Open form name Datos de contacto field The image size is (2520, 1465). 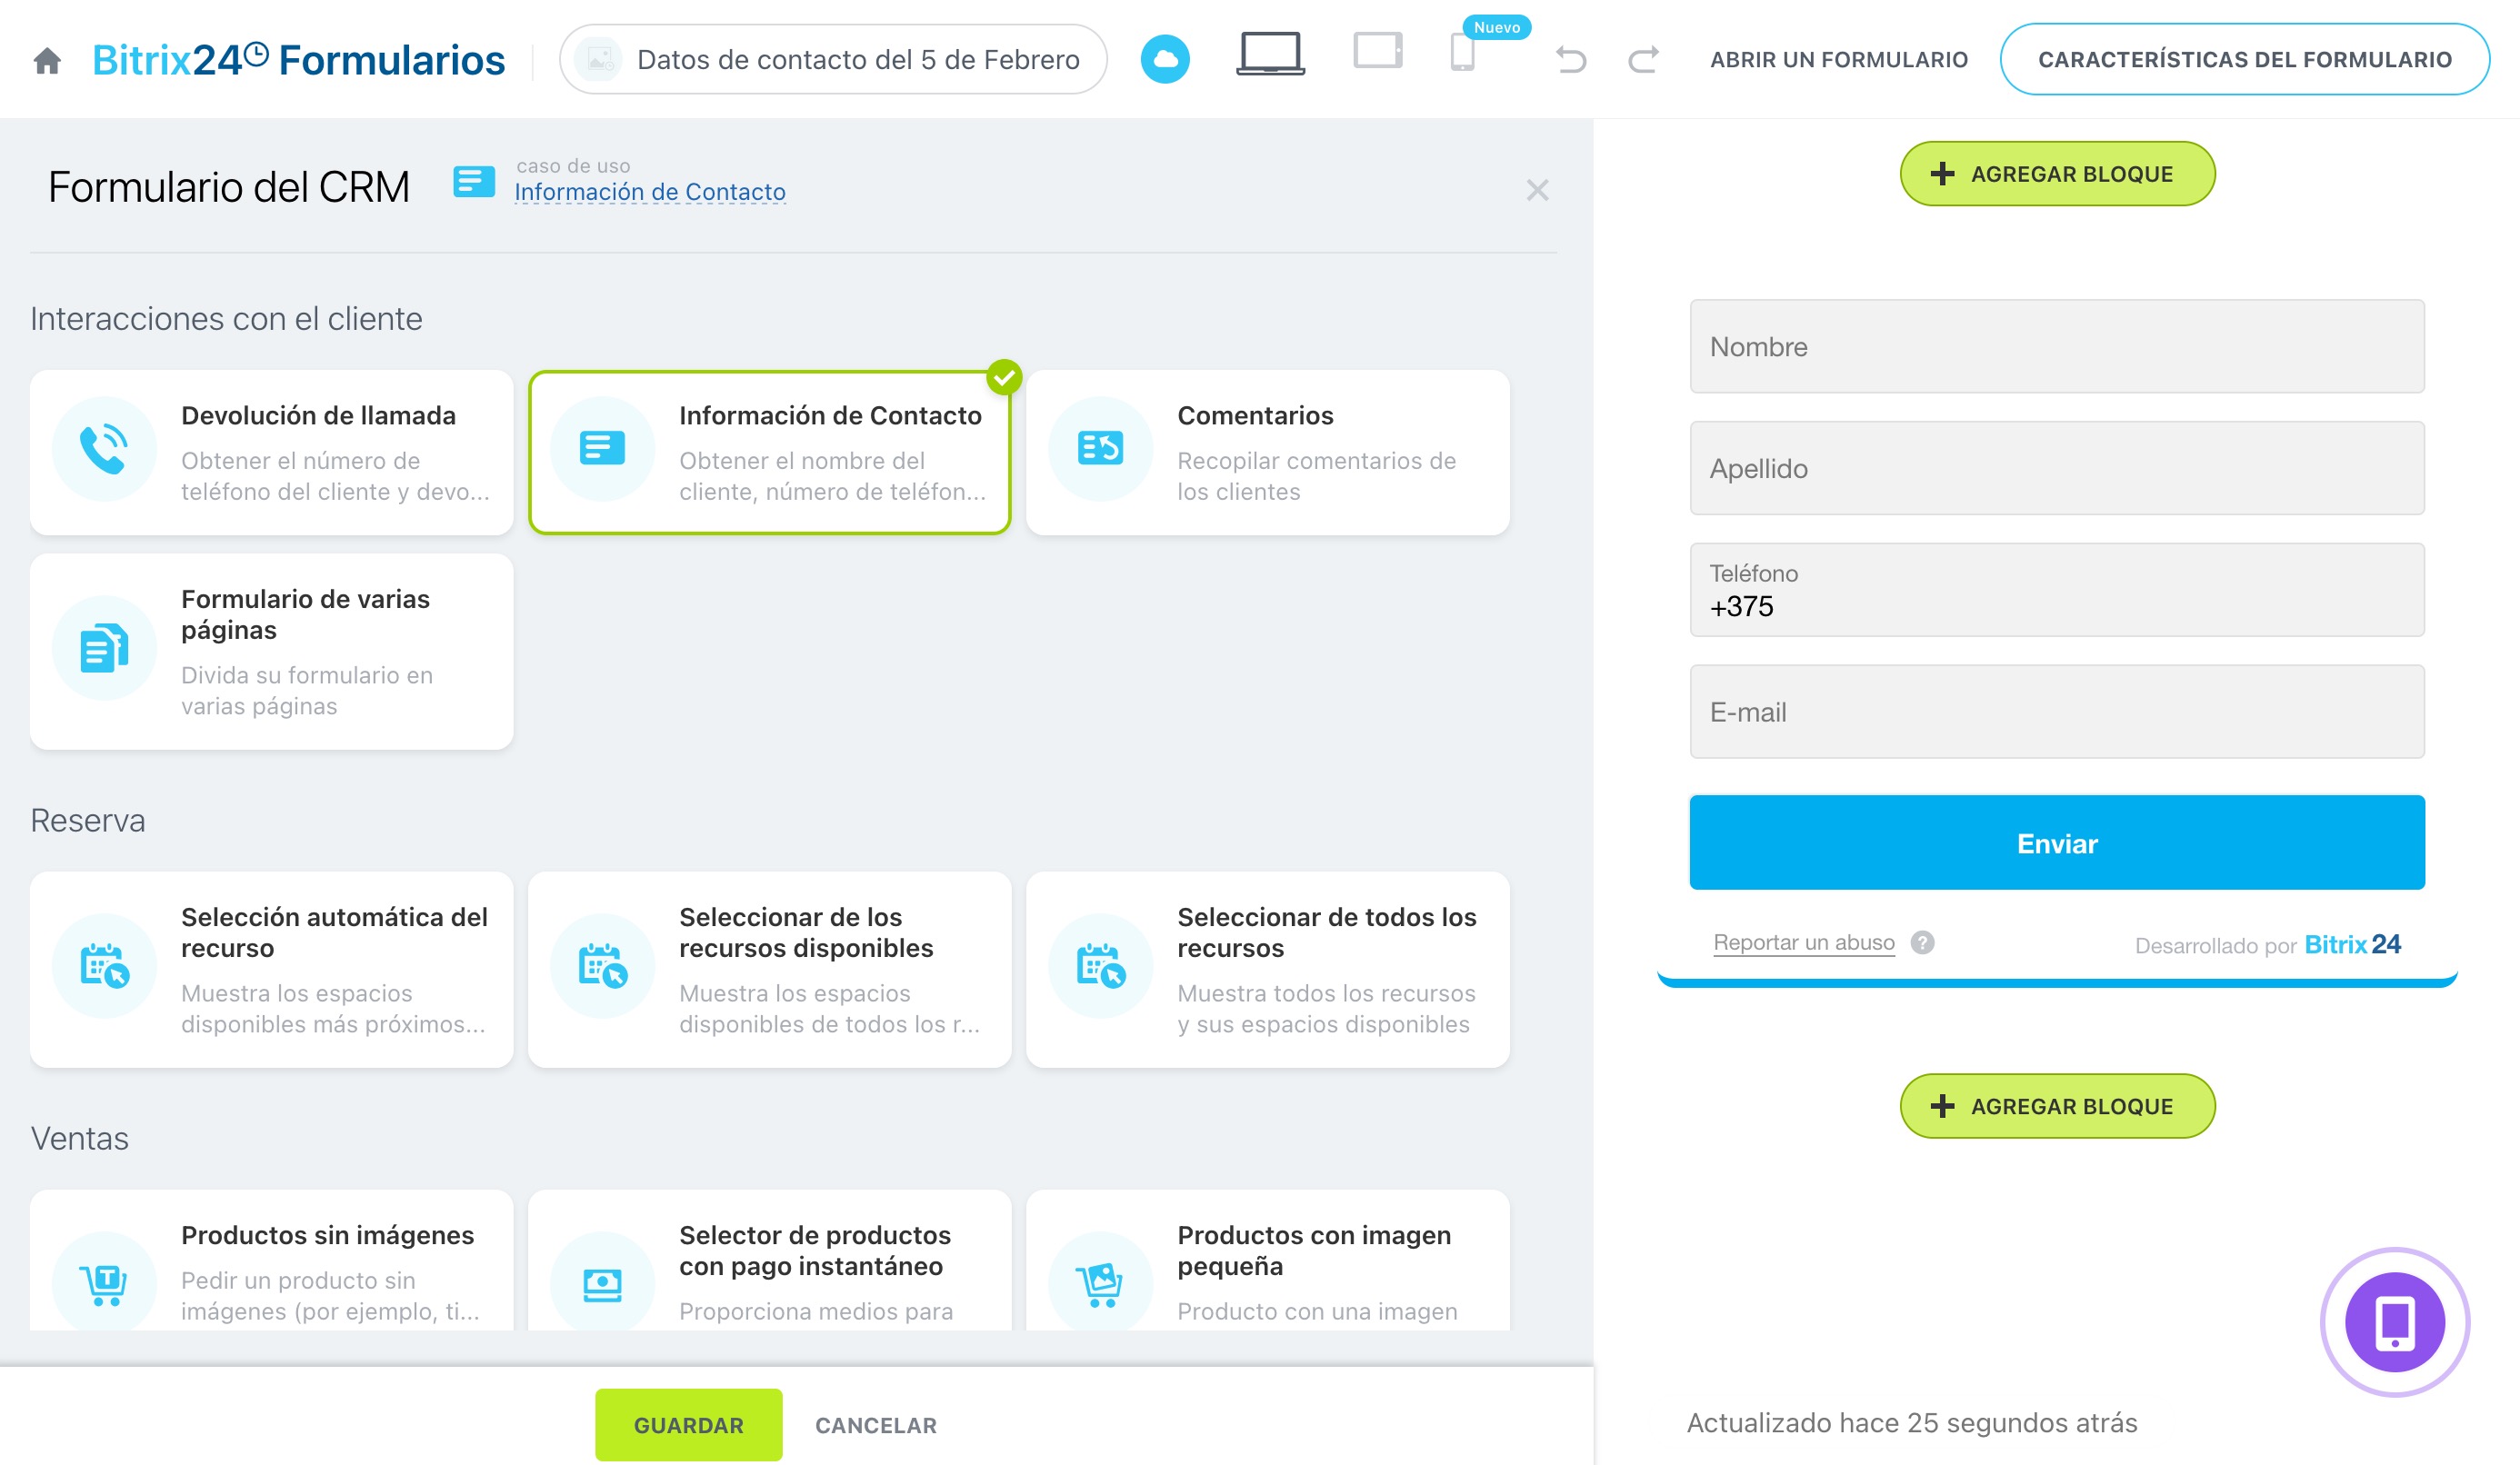click(857, 60)
